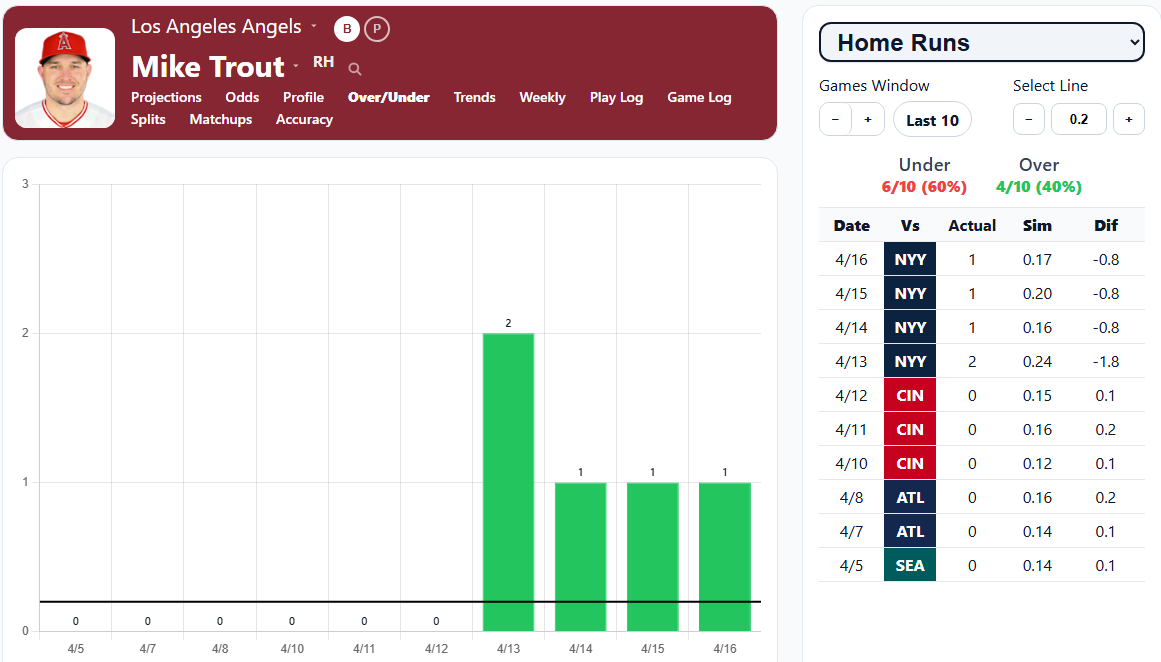Click the NYY badge in 4/15 row
Viewport: 1161px width, 662px height.
910,293
